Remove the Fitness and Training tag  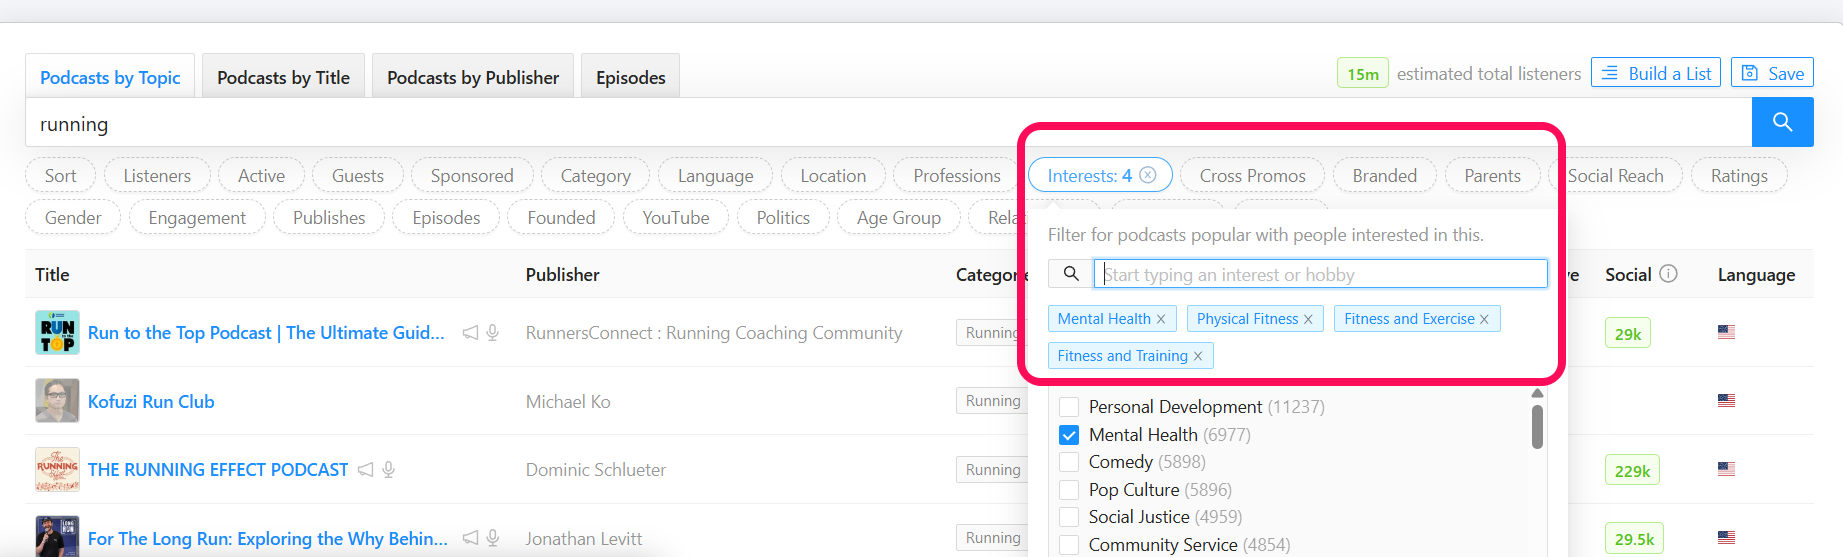pyautogui.click(x=1198, y=356)
